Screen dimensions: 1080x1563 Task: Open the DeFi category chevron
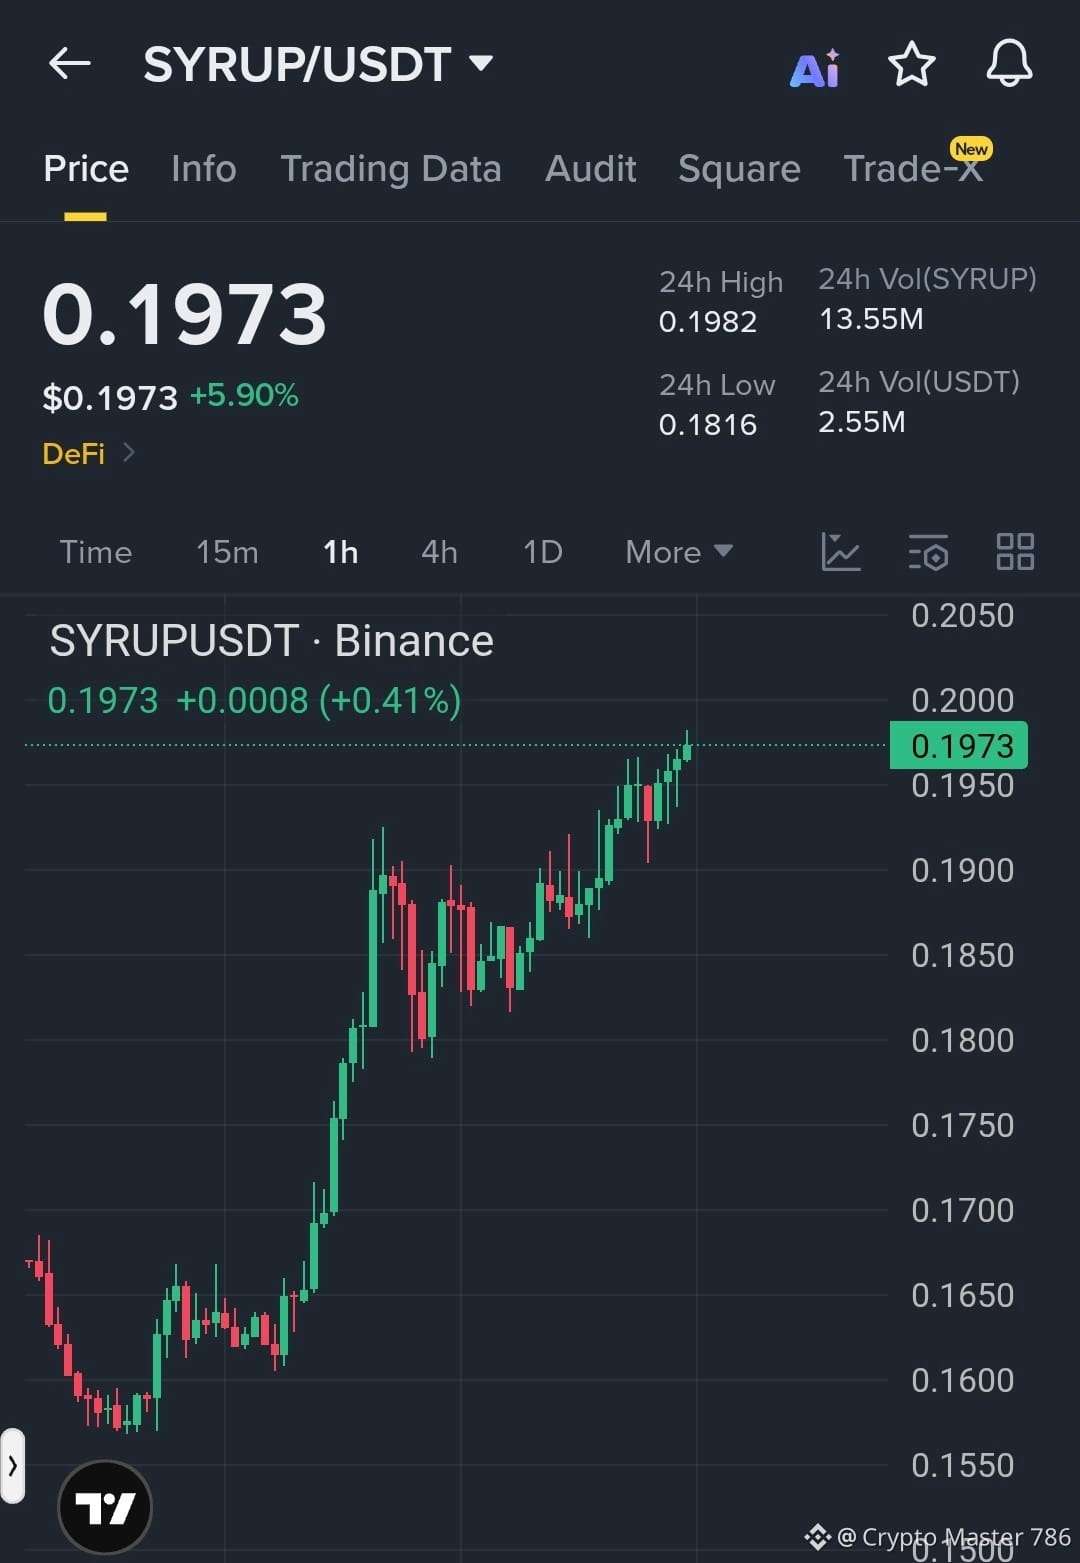pyautogui.click(x=128, y=453)
